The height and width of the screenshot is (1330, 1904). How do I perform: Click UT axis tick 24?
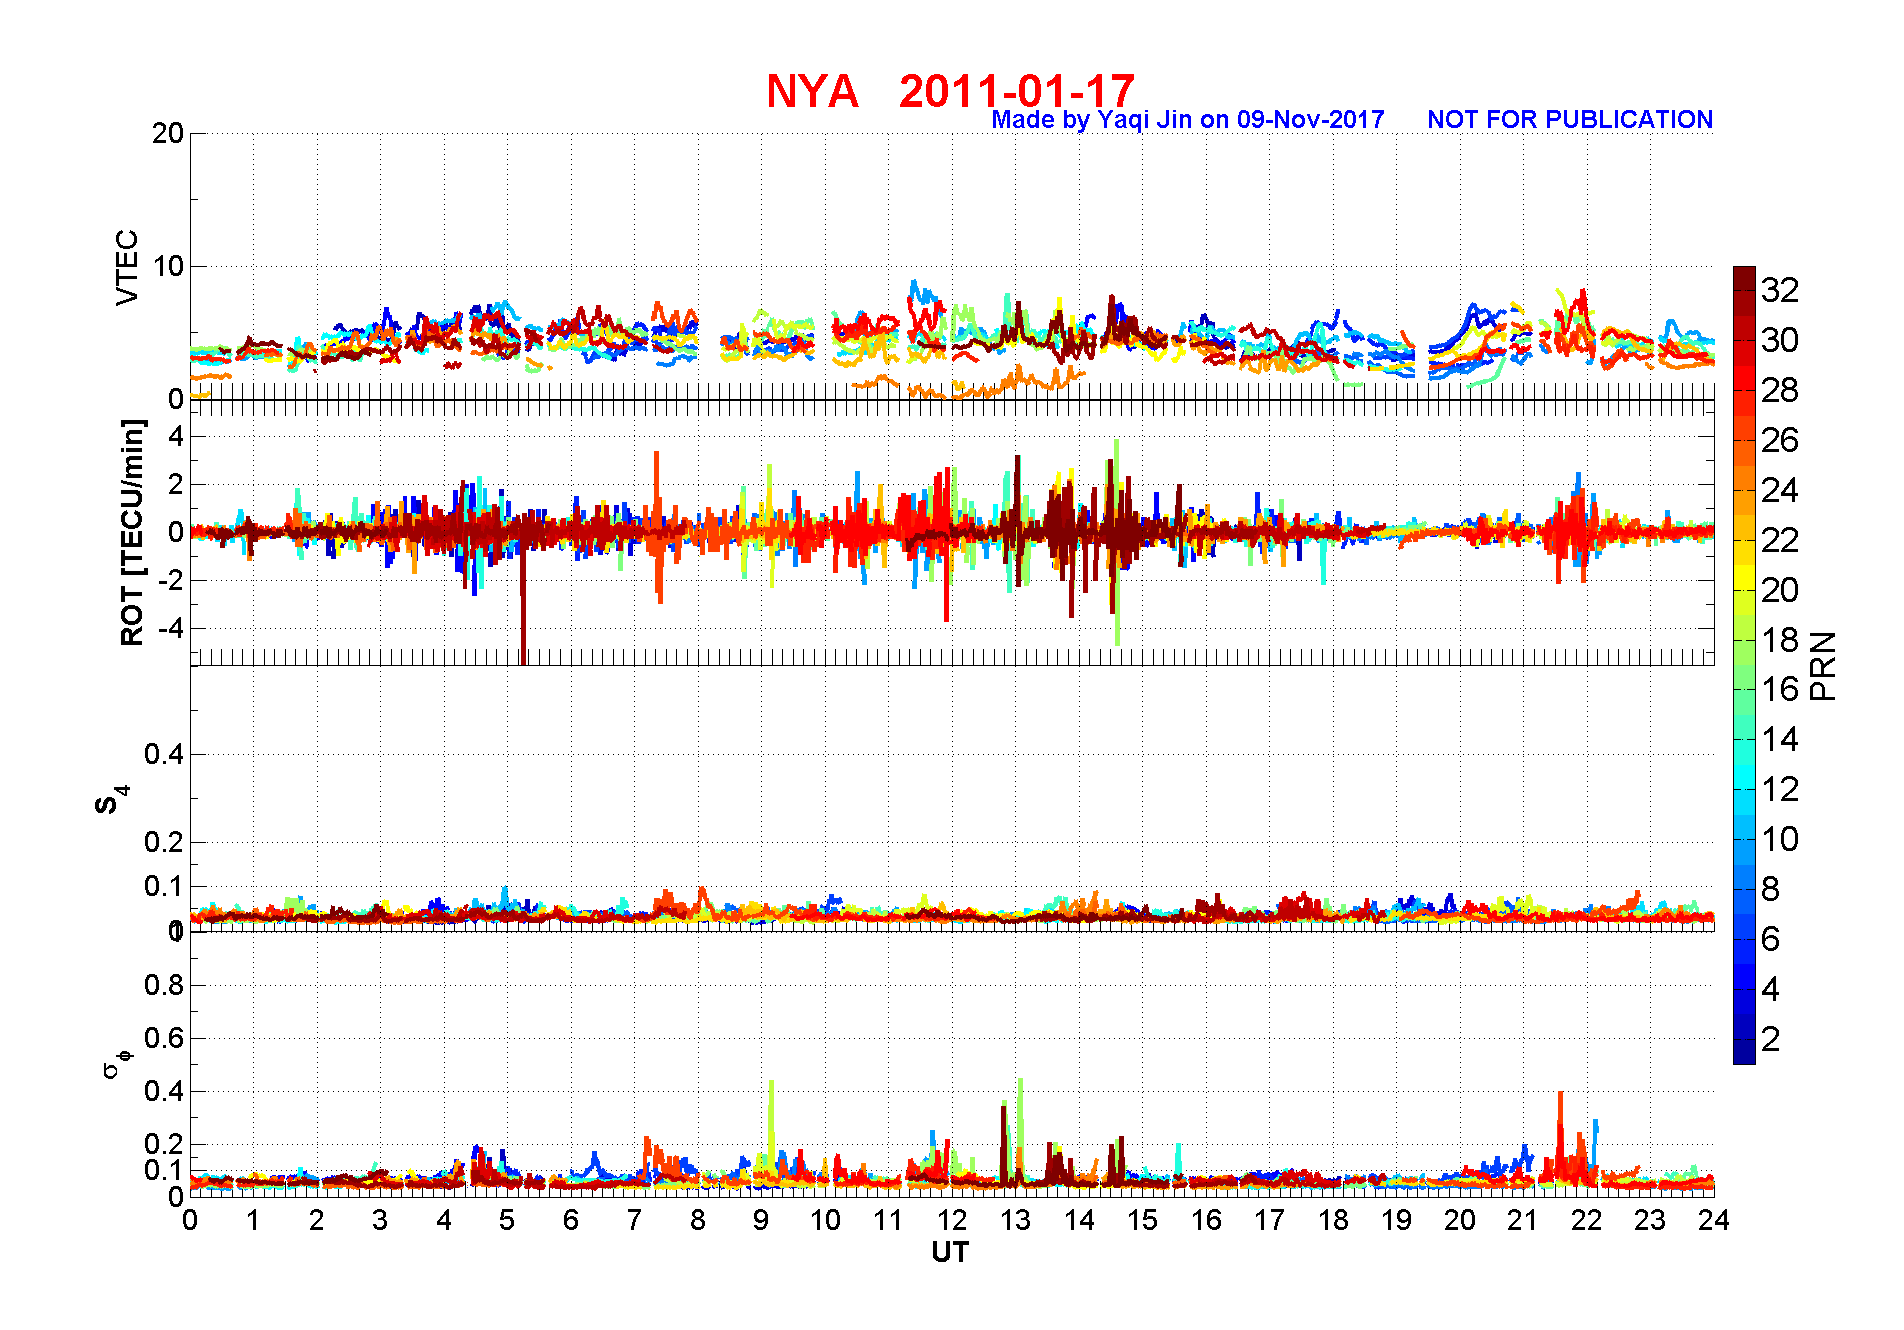1713,1220
